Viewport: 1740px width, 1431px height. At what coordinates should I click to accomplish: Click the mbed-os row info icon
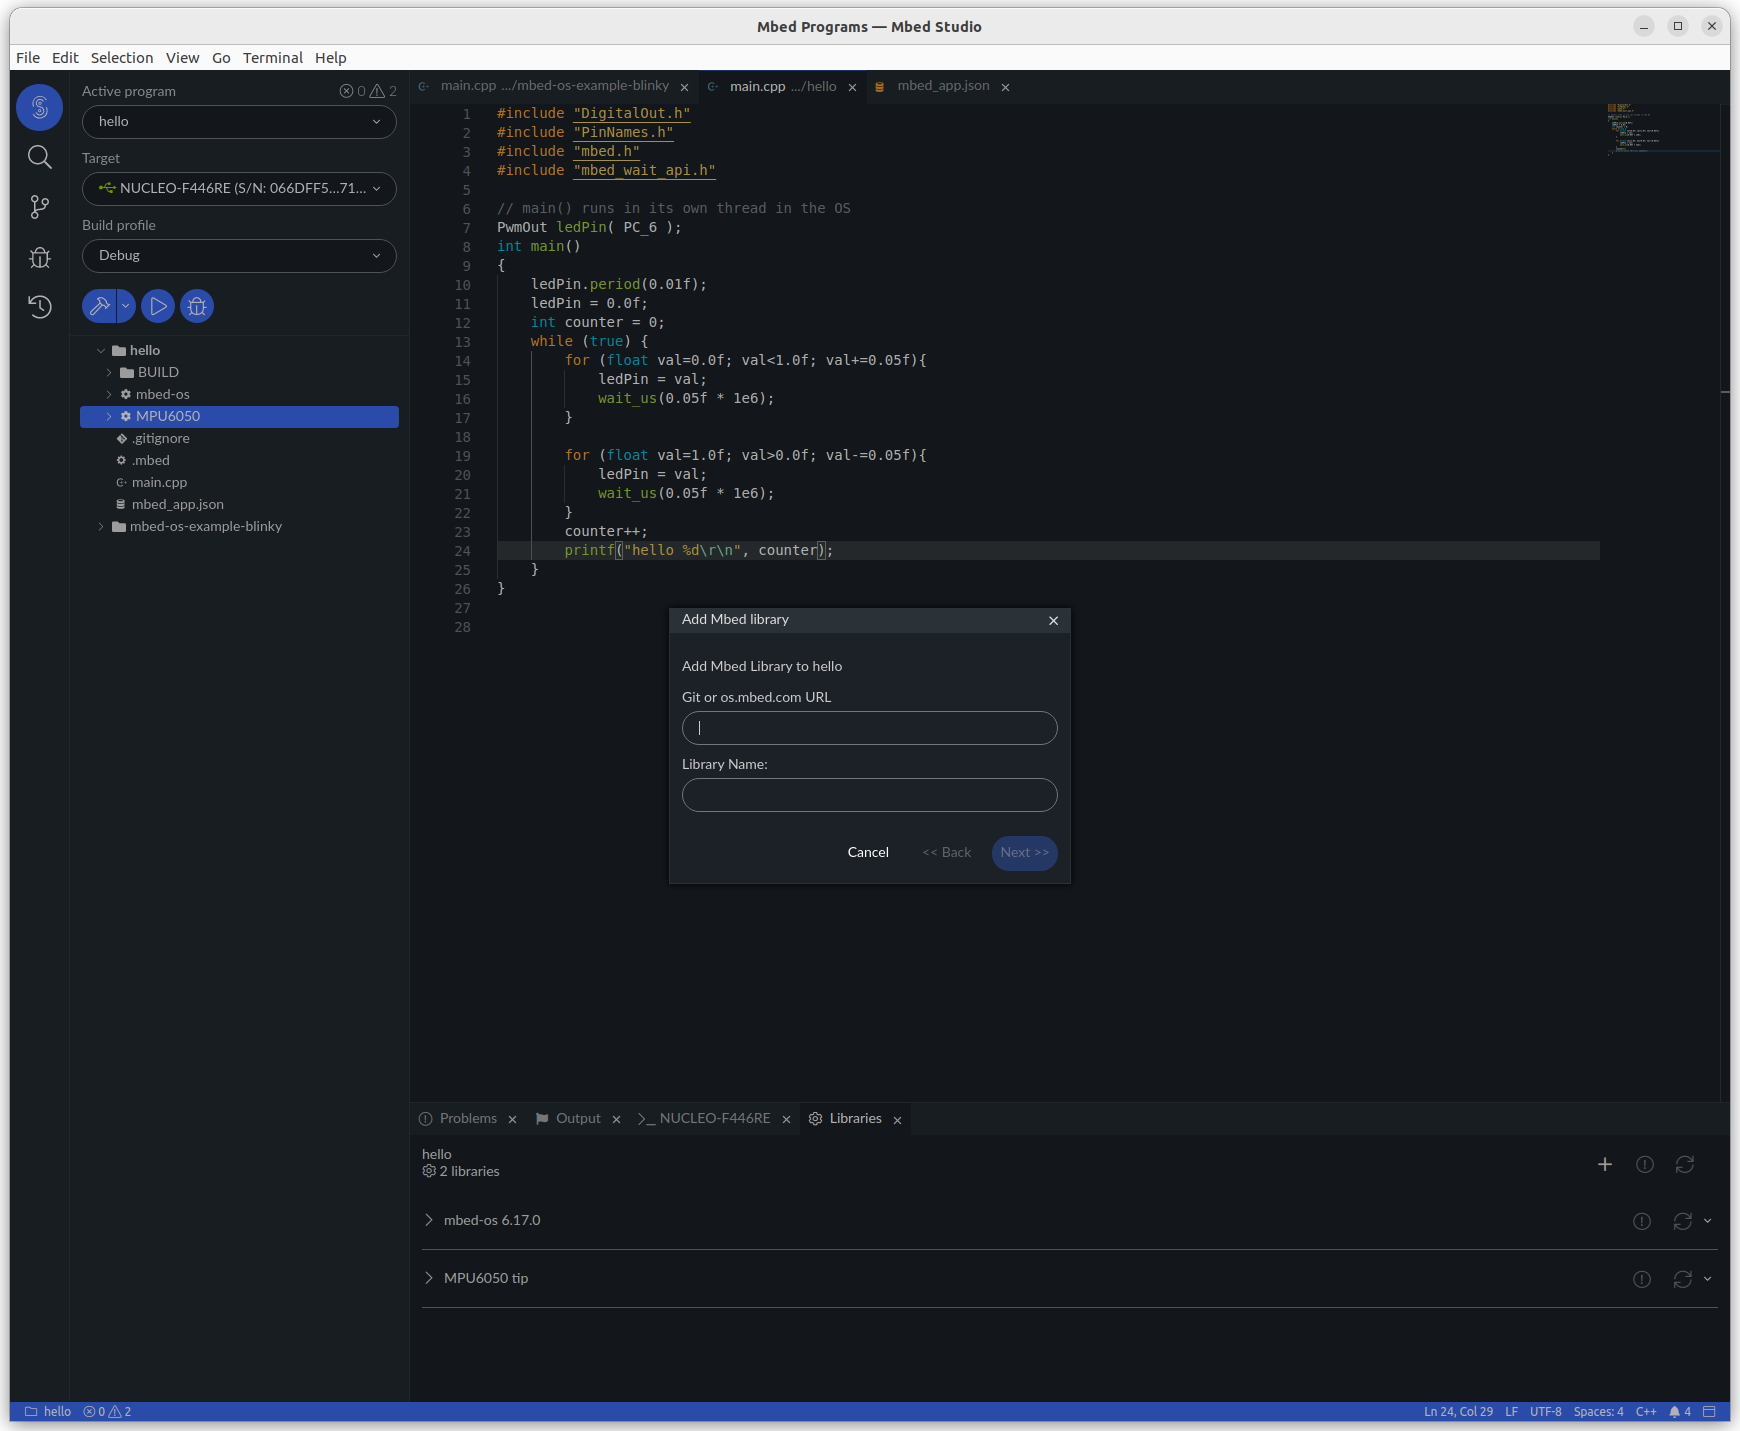click(x=1642, y=1222)
